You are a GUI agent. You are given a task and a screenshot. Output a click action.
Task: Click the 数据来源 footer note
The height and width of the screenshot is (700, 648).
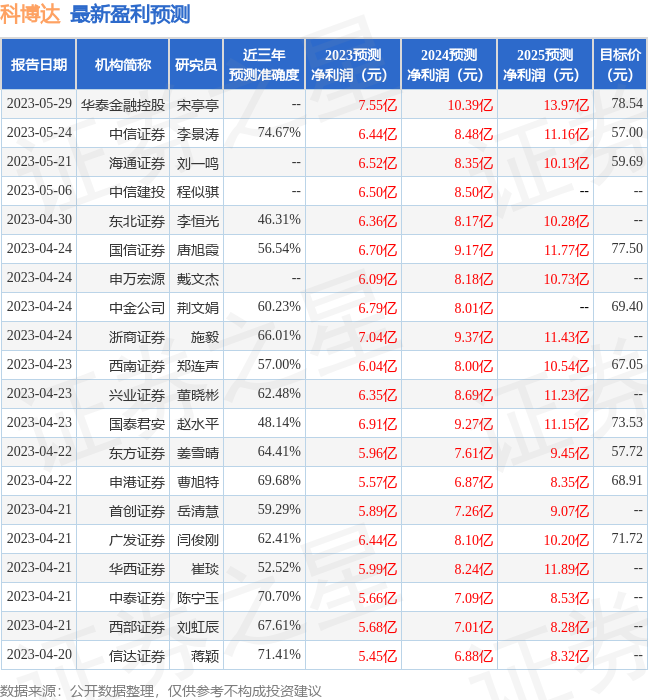point(161,691)
